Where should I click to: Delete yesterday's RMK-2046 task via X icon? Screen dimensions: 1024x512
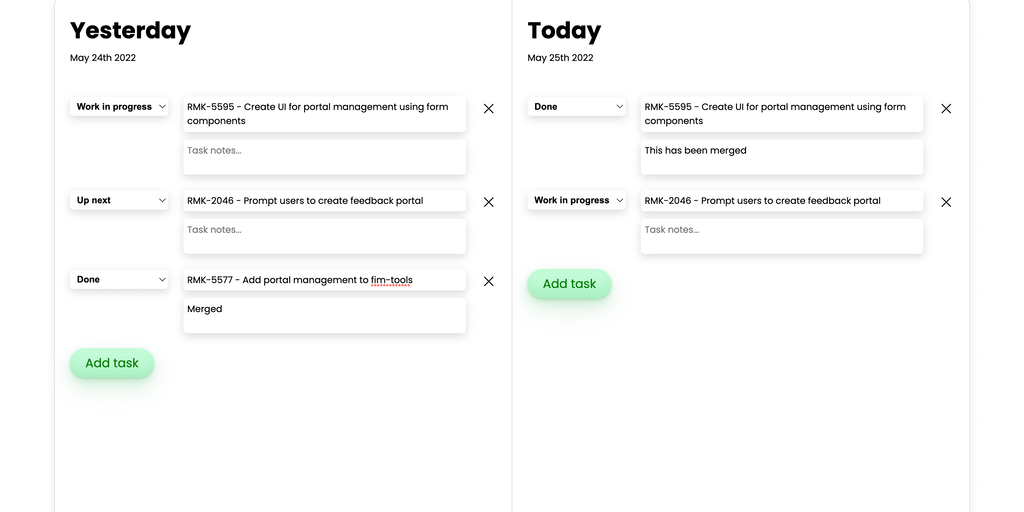click(x=488, y=202)
